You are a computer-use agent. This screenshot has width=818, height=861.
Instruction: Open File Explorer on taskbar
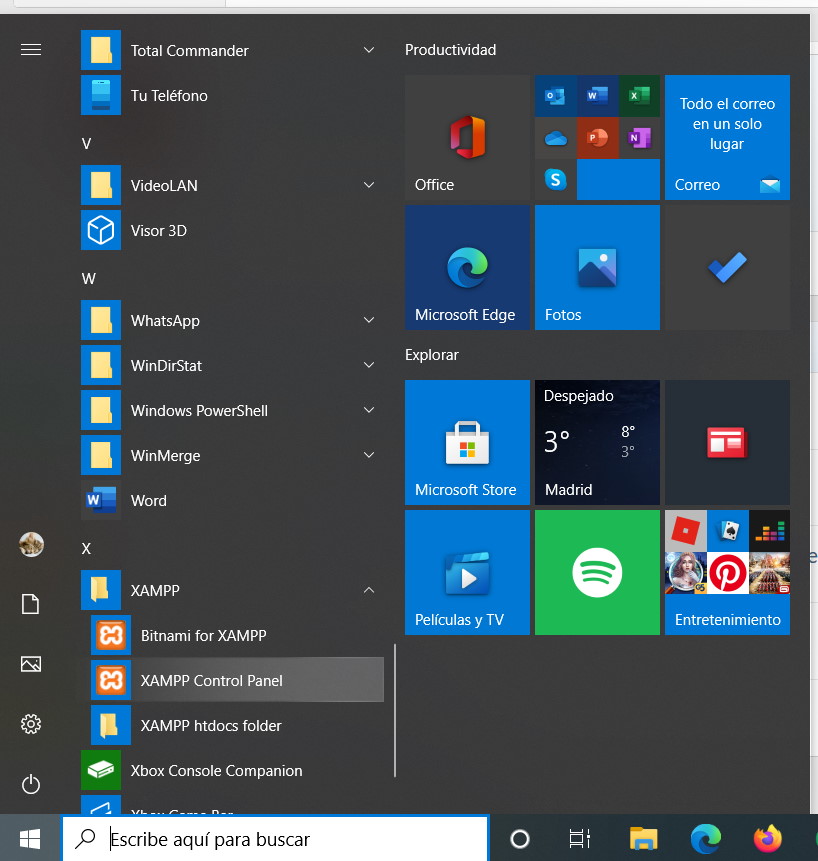pyautogui.click(x=643, y=838)
